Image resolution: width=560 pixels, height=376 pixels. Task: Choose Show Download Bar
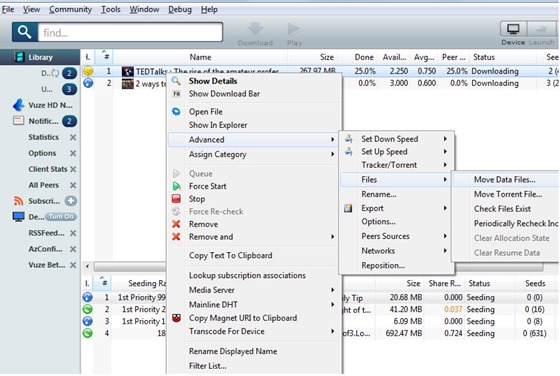tap(224, 94)
